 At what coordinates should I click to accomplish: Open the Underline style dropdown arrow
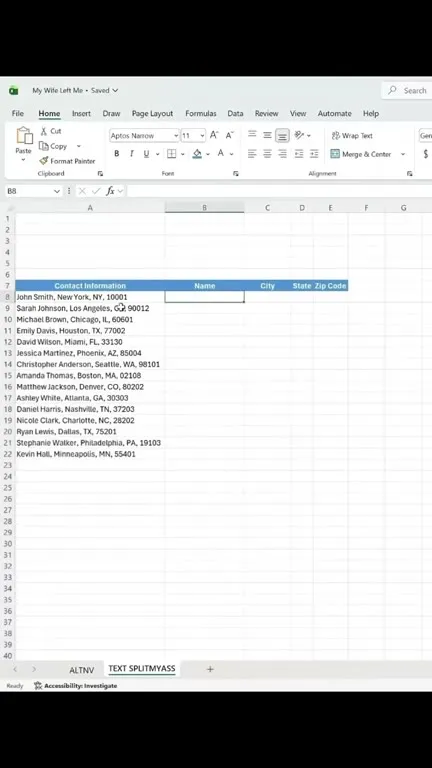(x=157, y=154)
